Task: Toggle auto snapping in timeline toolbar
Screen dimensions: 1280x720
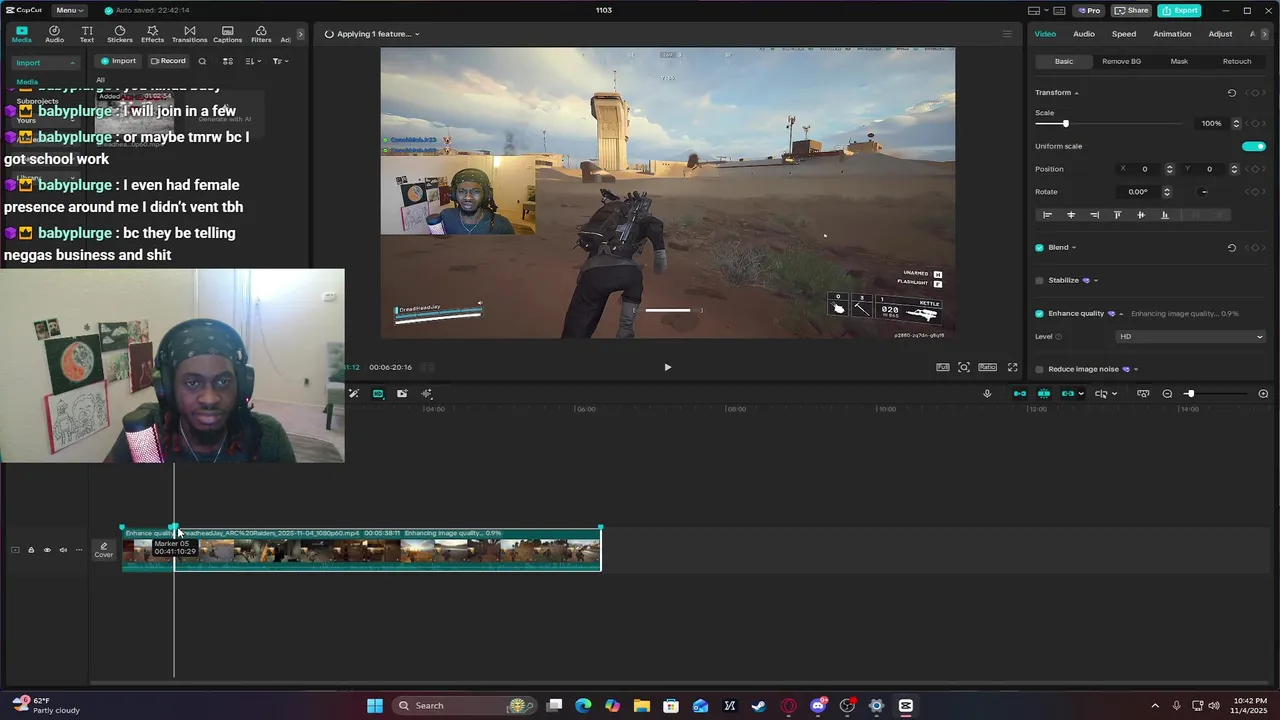Action: pyautogui.click(x=1044, y=394)
